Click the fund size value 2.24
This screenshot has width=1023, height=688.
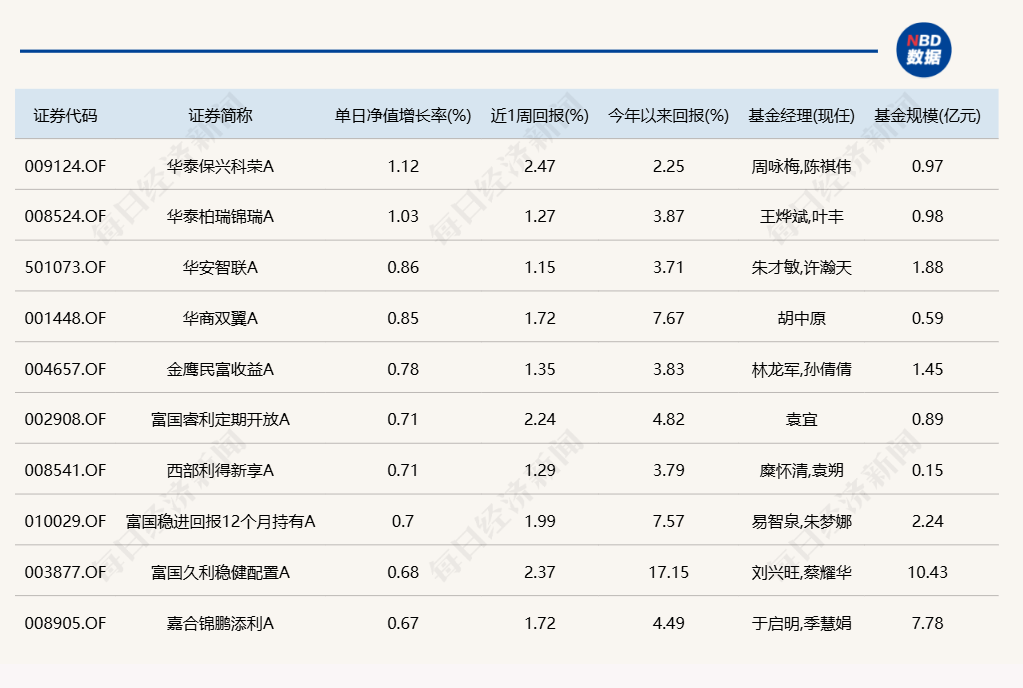tap(927, 521)
